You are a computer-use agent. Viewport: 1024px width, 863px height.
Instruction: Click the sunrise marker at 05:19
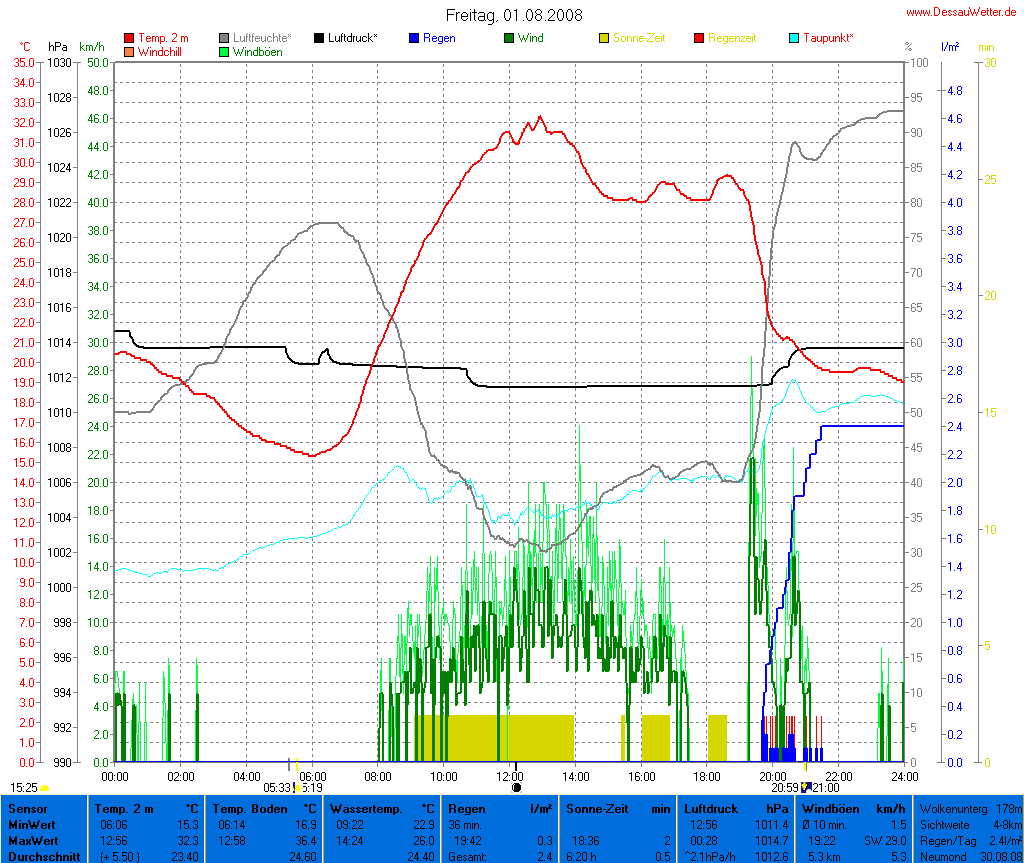click(x=297, y=787)
